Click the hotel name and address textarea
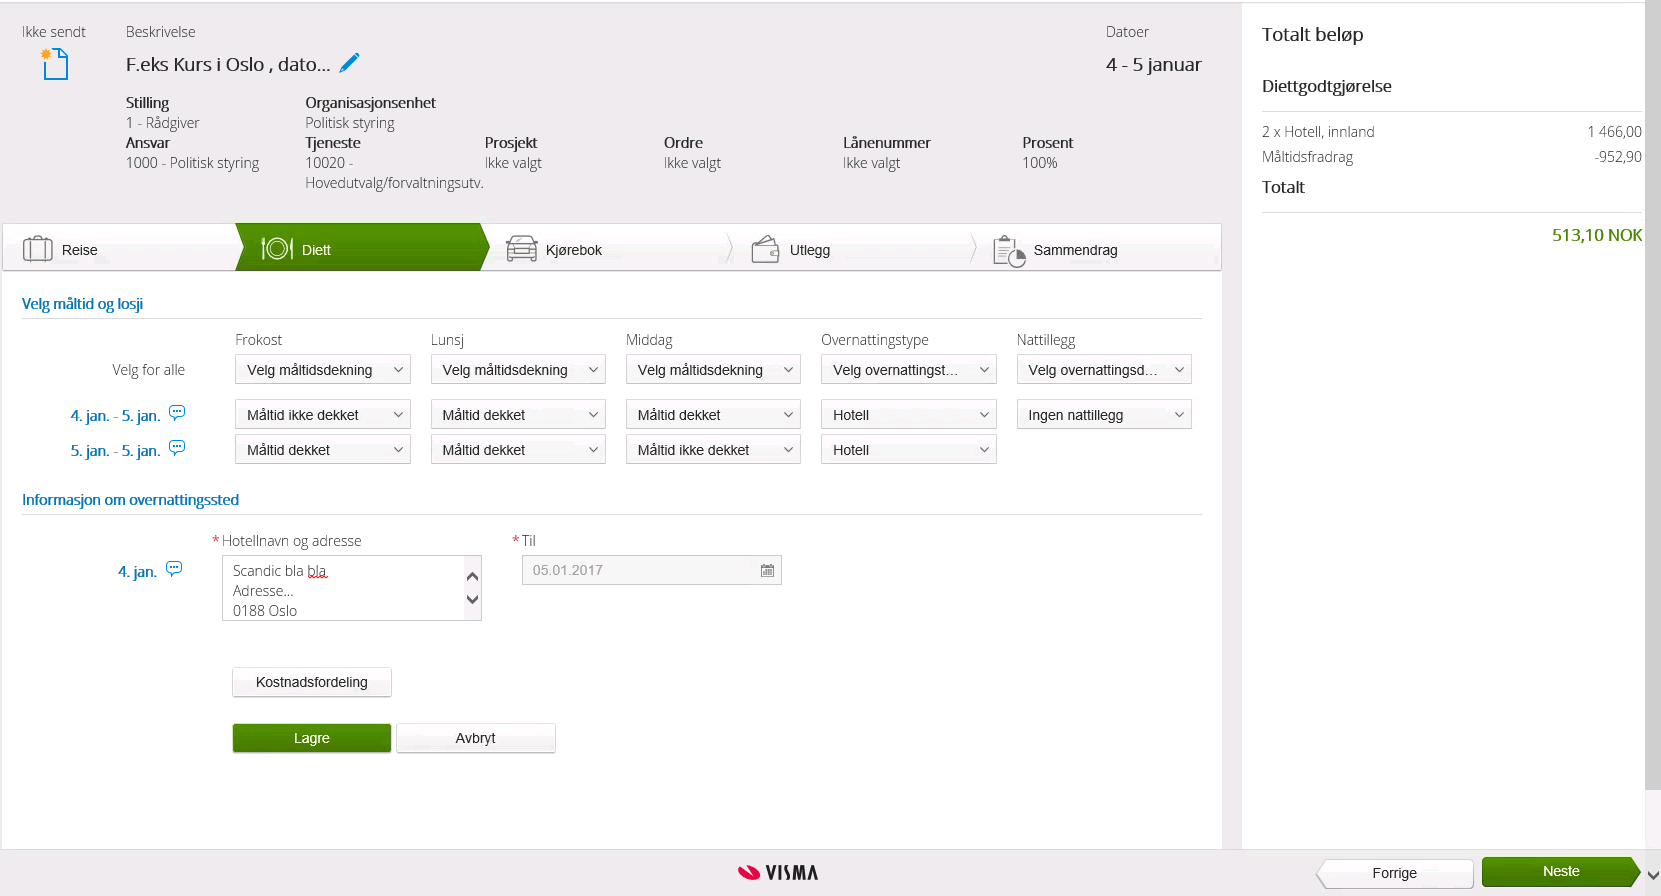 tap(351, 588)
